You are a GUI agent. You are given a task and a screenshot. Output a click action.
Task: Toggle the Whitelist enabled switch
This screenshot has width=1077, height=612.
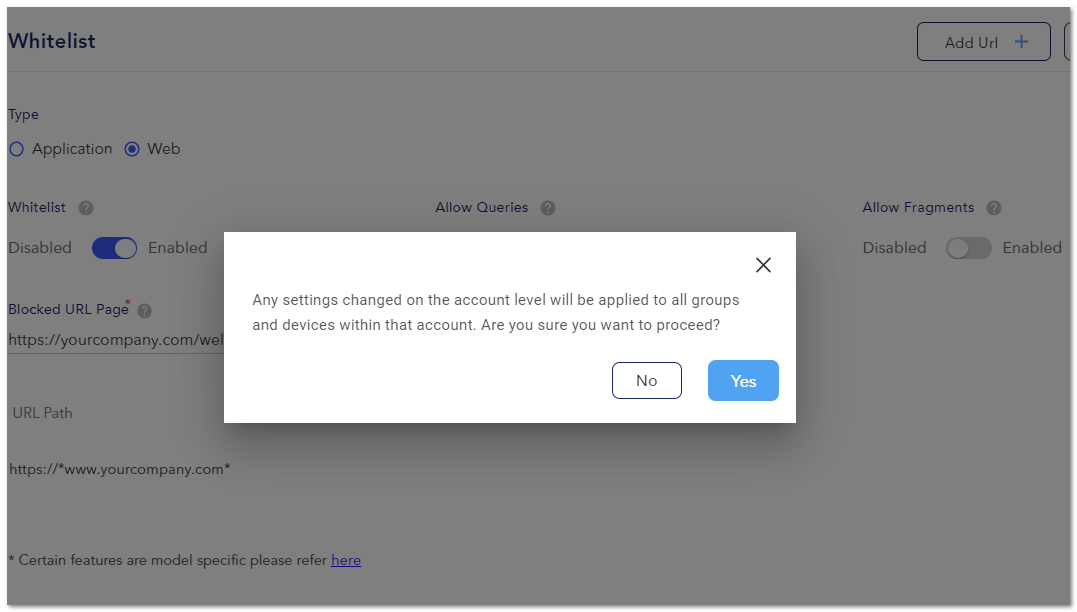[x=115, y=248]
